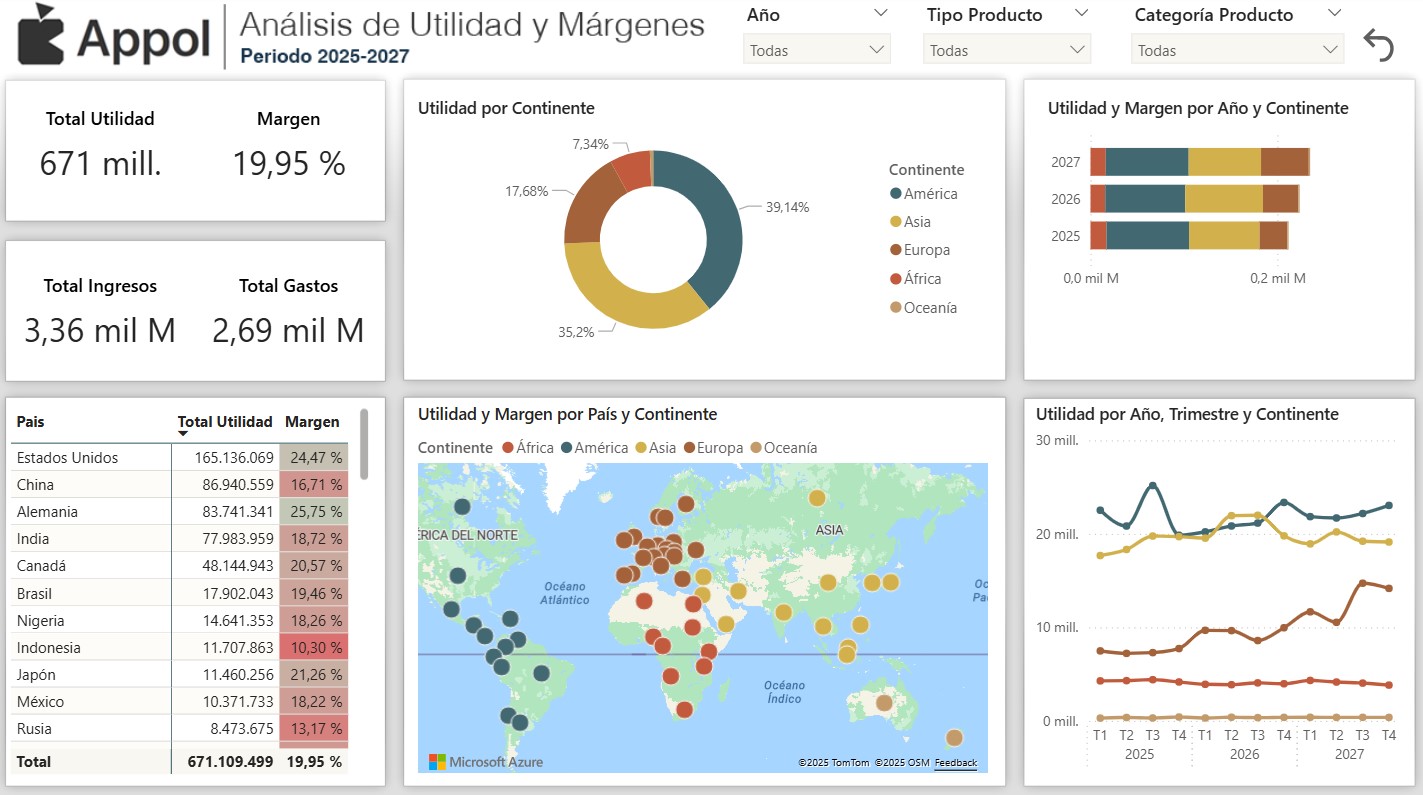Click the Feedback link on map

click(955, 763)
